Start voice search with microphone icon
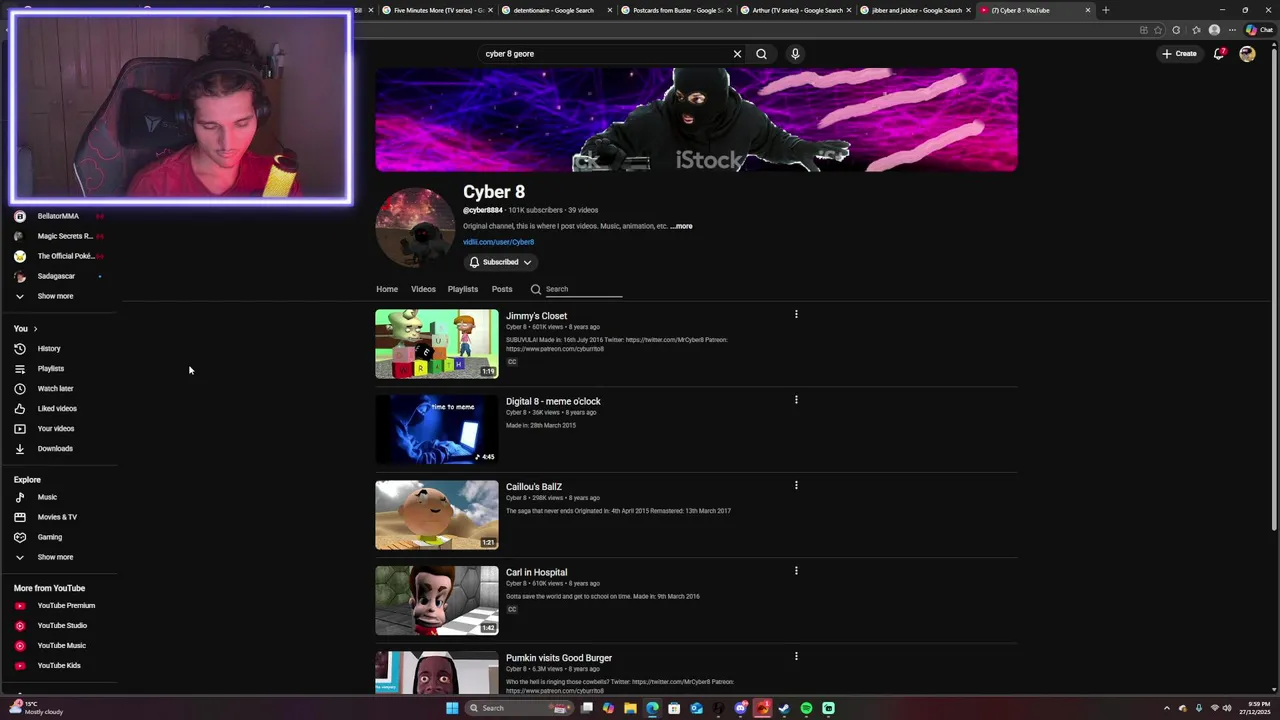This screenshot has height=720, width=1280. [795, 54]
